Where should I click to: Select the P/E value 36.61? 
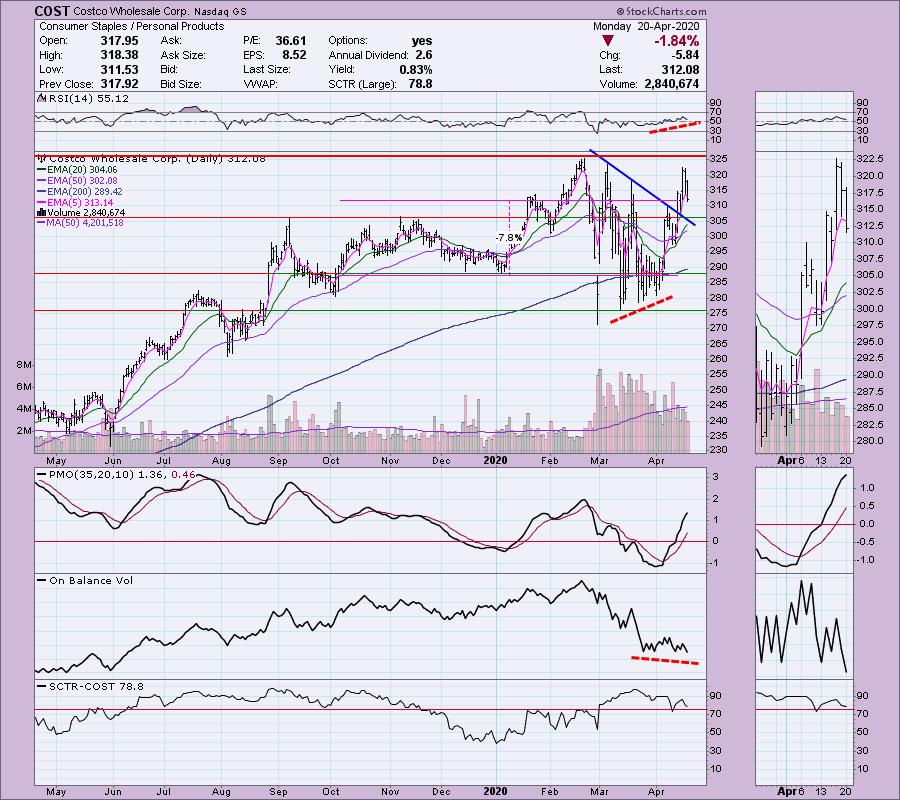coord(290,41)
